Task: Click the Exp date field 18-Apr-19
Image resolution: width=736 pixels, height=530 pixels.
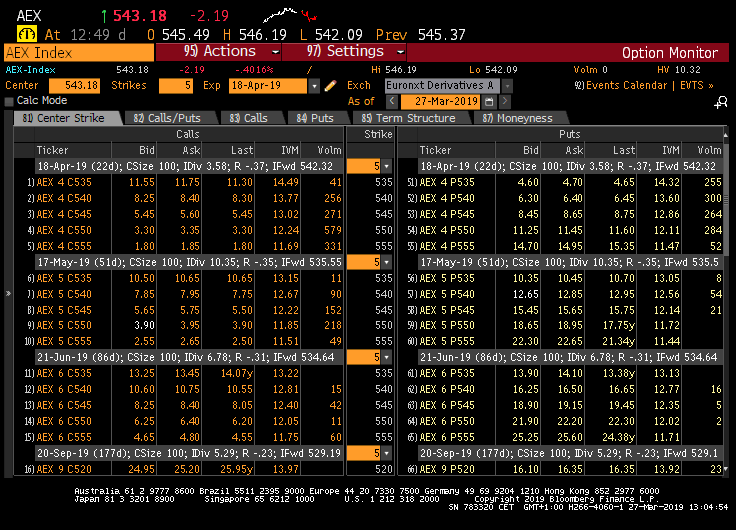Action: click(268, 86)
